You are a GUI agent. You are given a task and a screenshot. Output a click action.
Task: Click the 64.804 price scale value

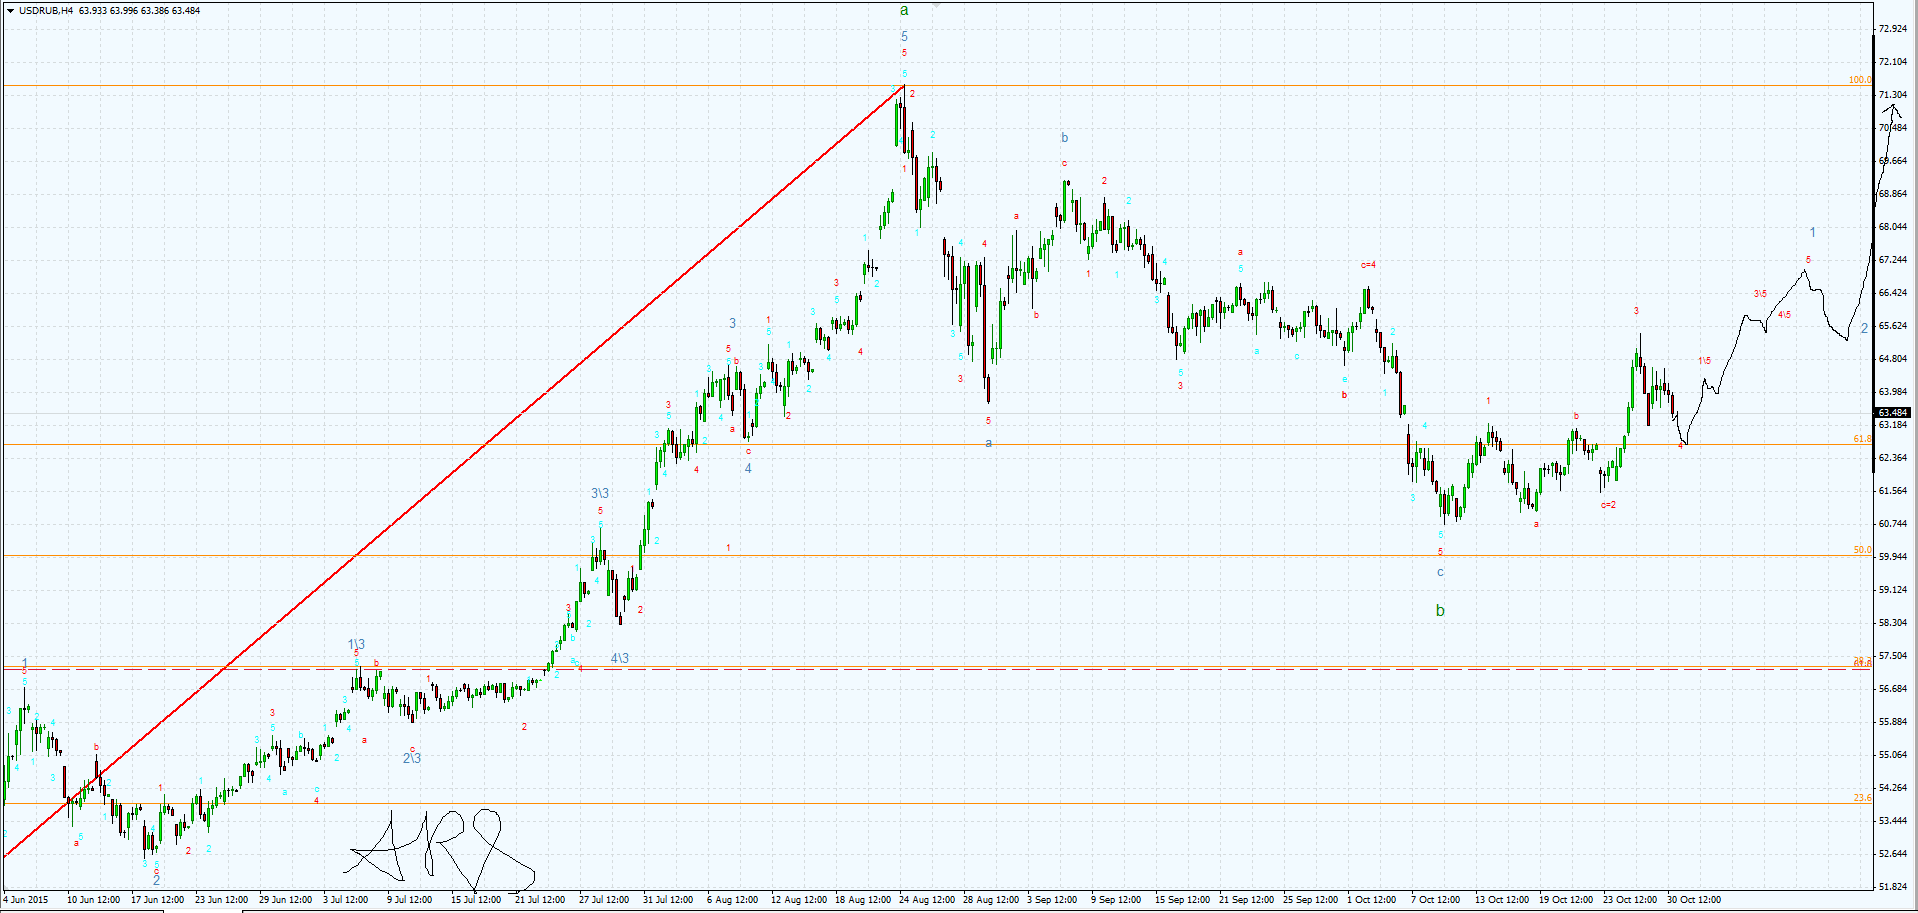pos(1892,359)
